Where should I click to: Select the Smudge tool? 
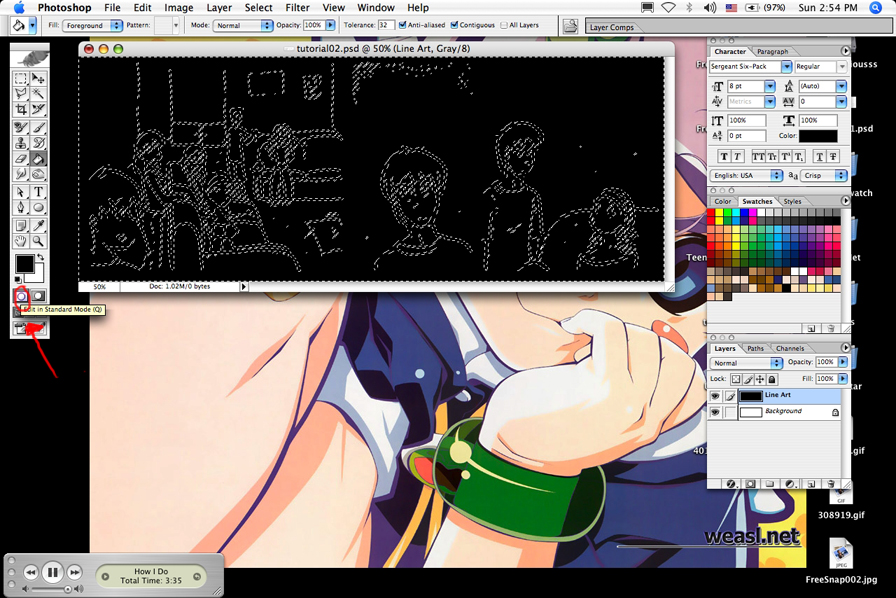[21, 174]
